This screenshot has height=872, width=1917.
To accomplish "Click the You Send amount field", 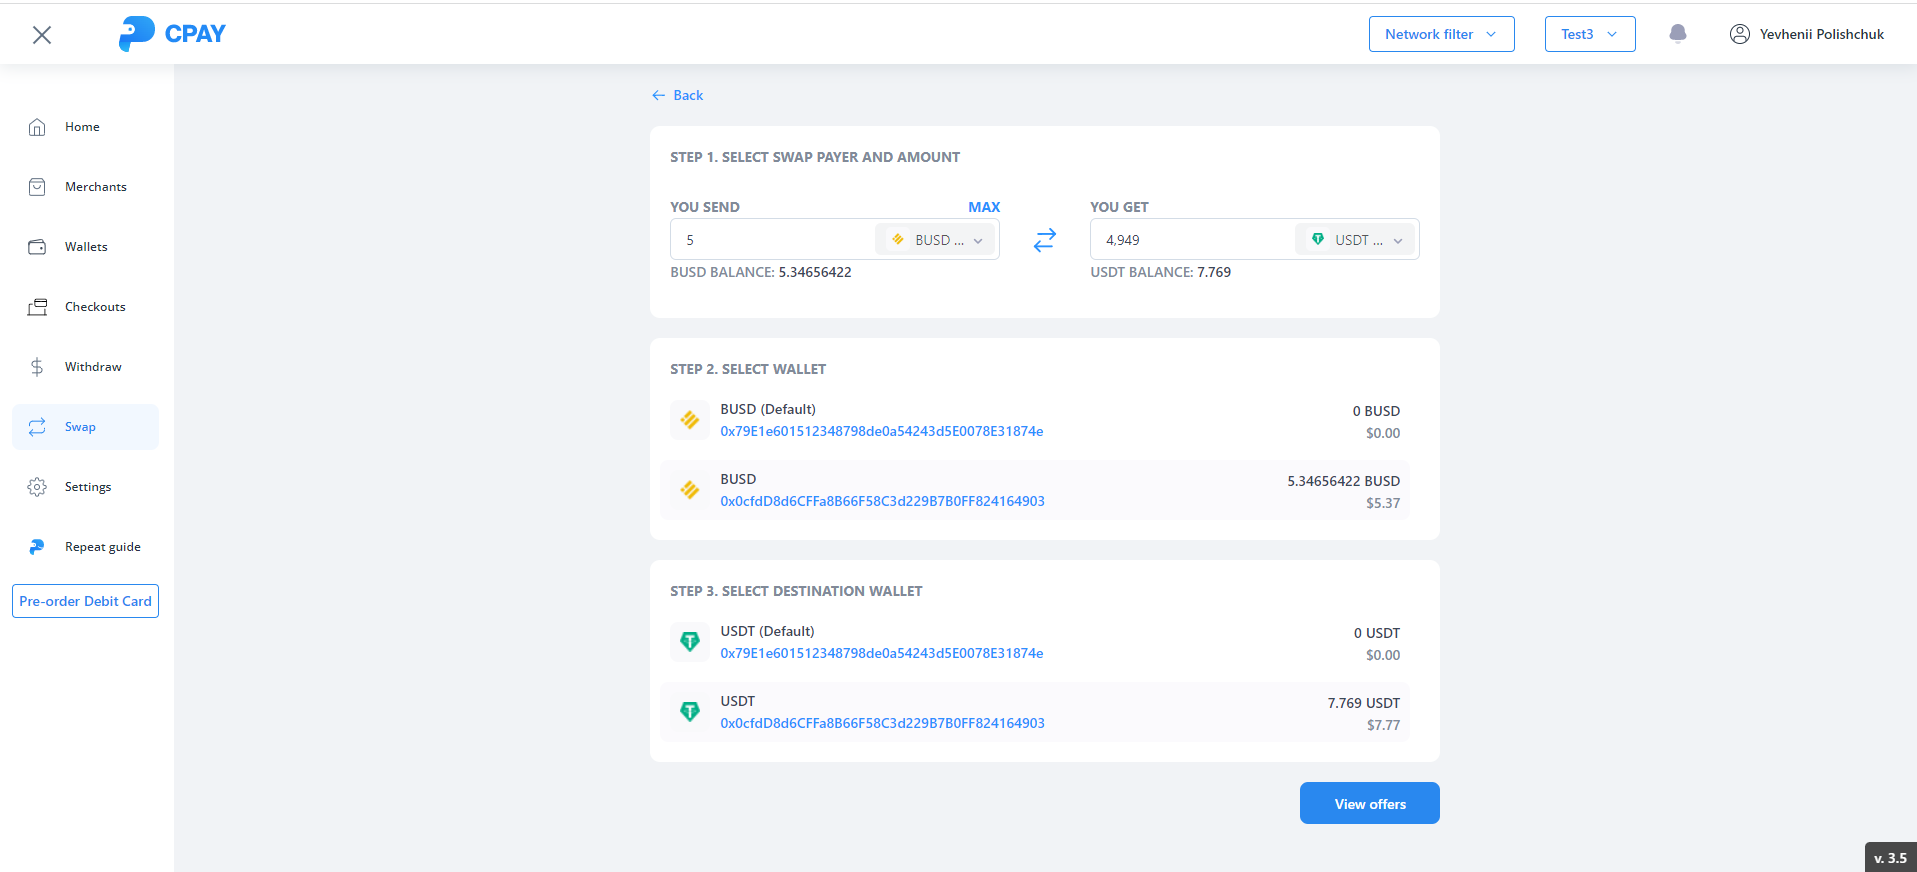I will (x=772, y=240).
